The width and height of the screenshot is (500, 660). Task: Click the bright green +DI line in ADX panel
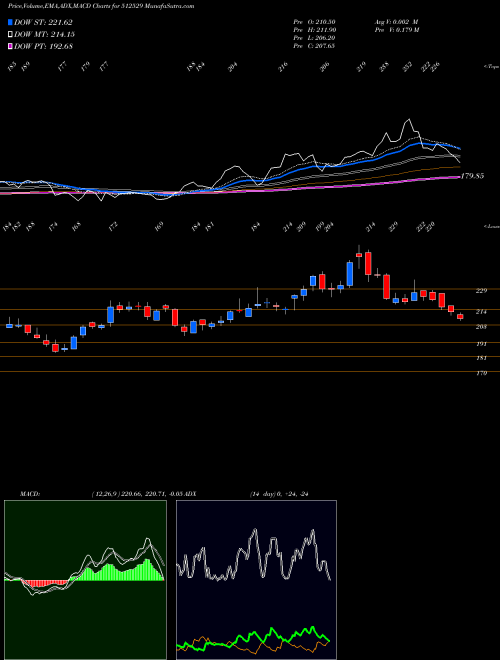[x=271, y=630]
